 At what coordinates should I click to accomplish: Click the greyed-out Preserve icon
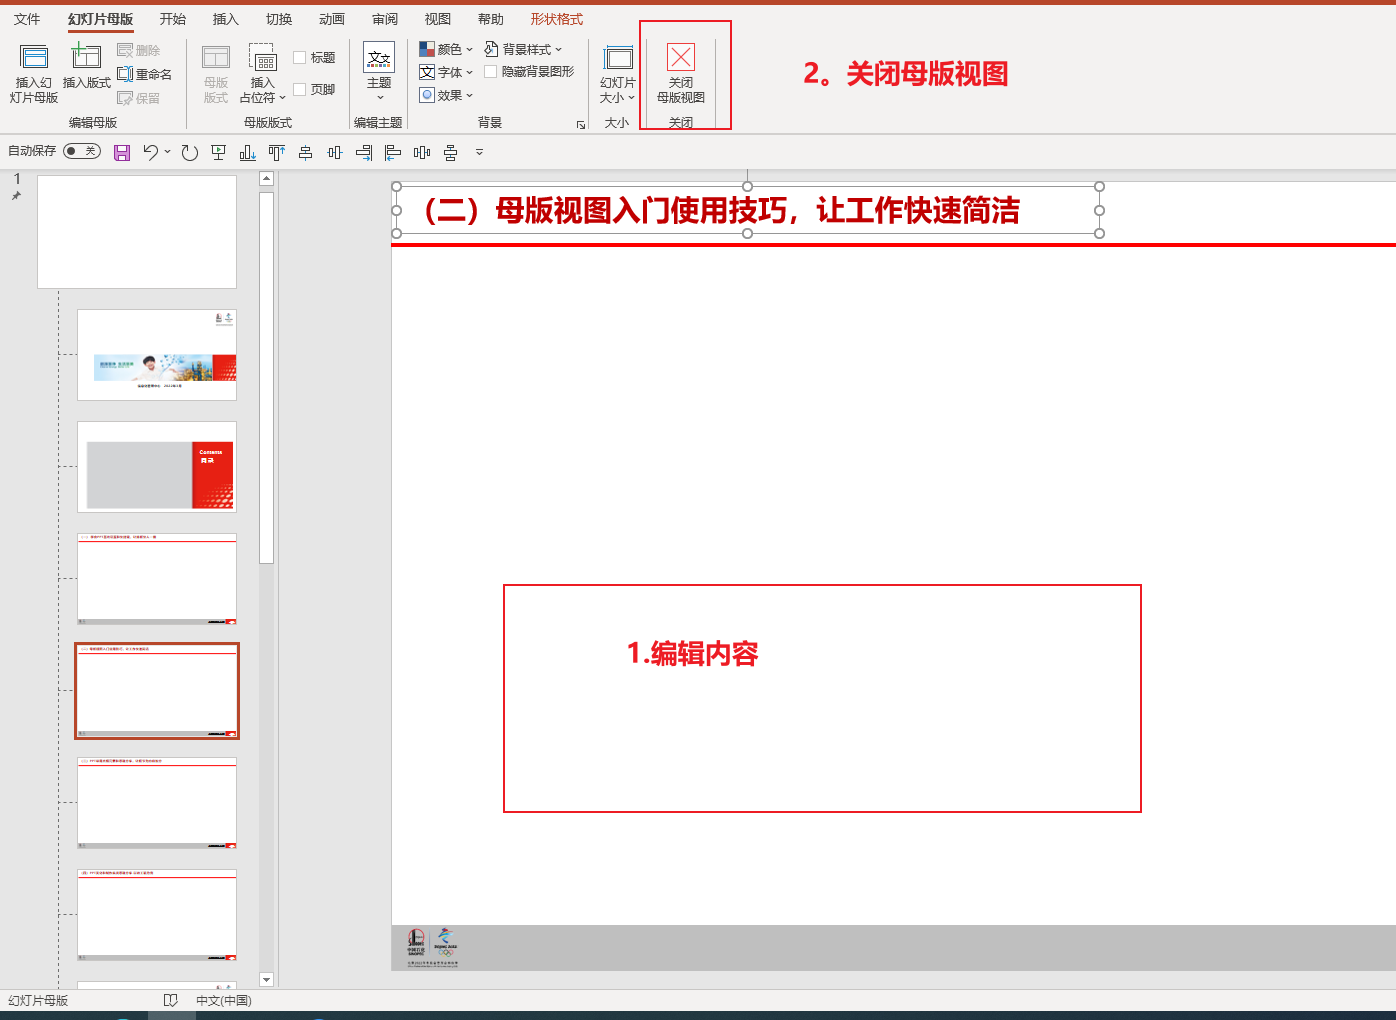(125, 98)
